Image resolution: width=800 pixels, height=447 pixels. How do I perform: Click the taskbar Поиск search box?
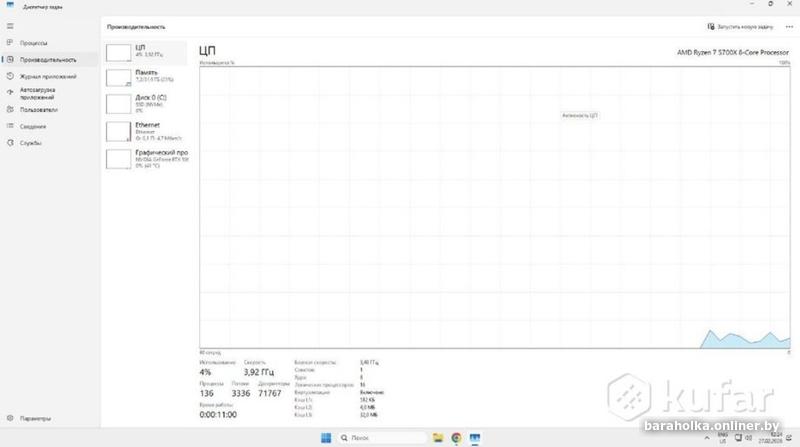coord(381,438)
